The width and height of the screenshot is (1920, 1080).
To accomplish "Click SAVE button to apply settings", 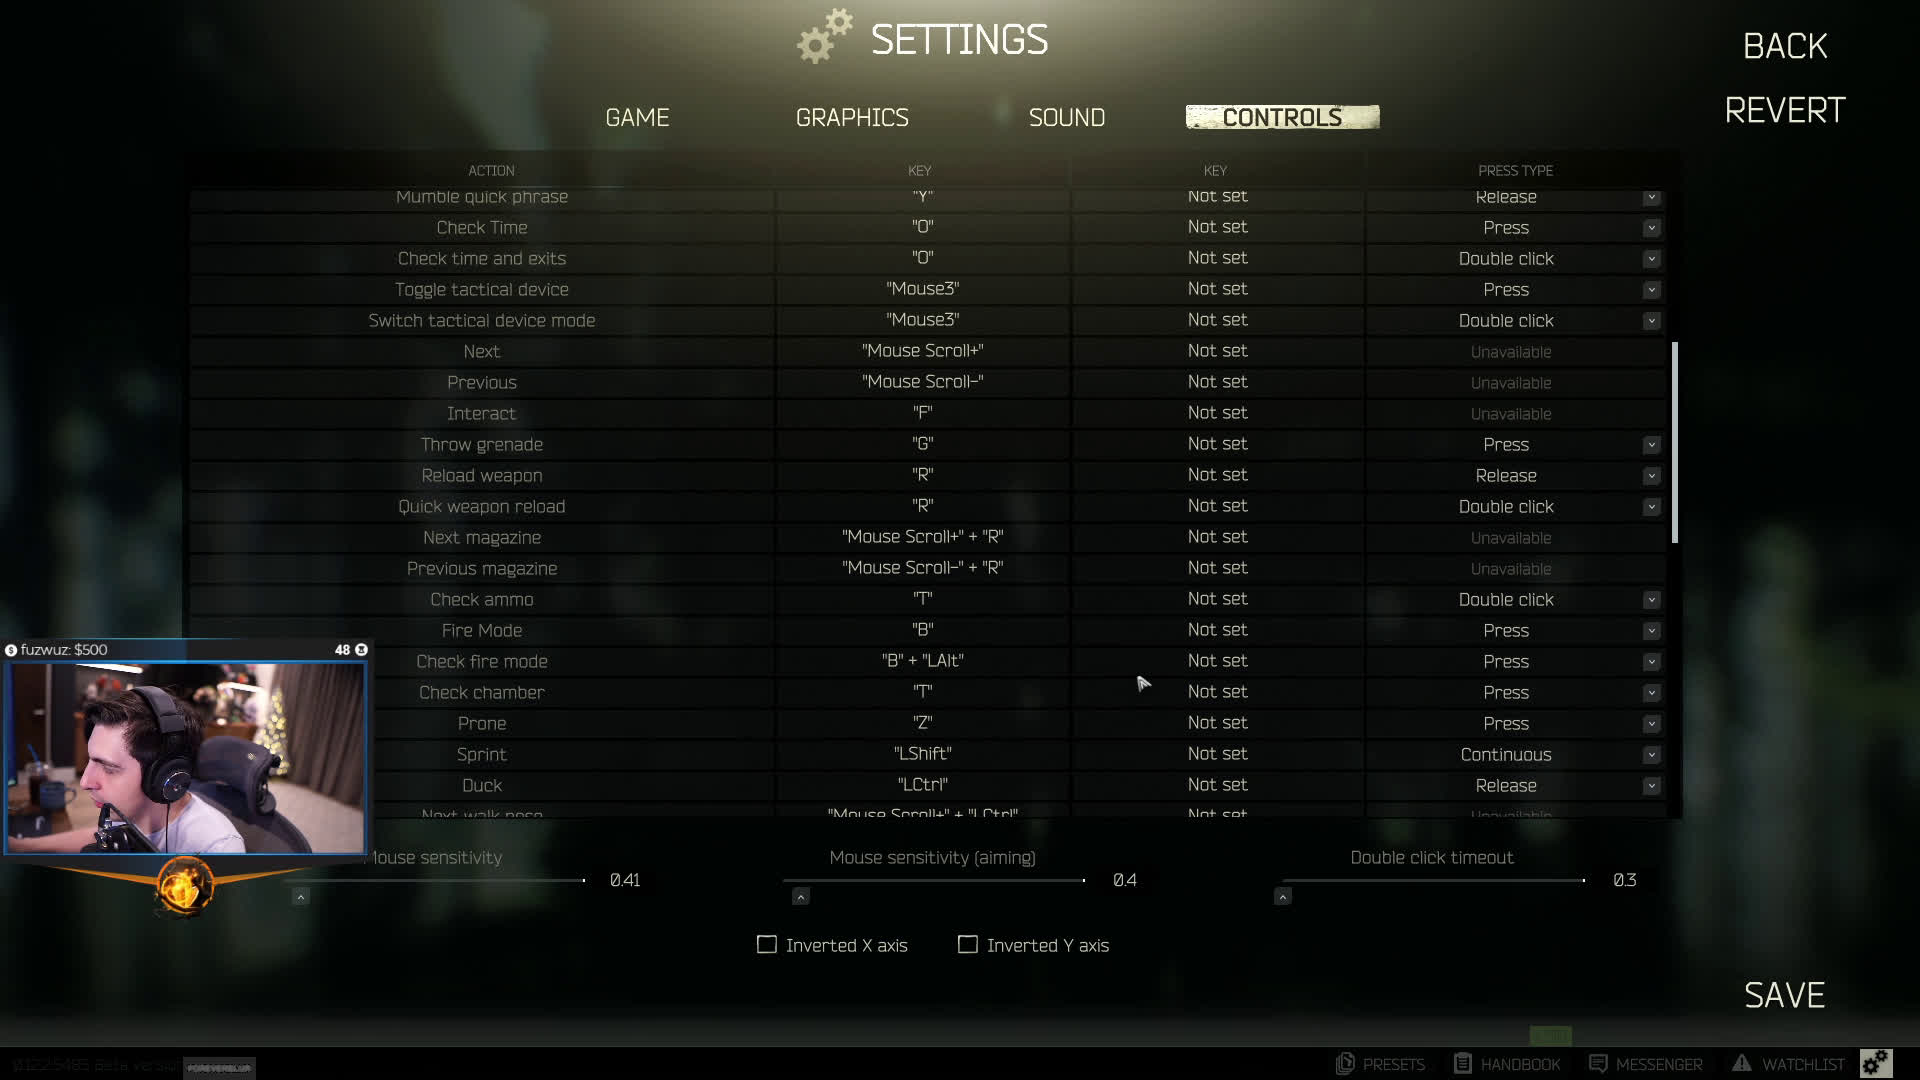I will pyautogui.click(x=1784, y=996).
